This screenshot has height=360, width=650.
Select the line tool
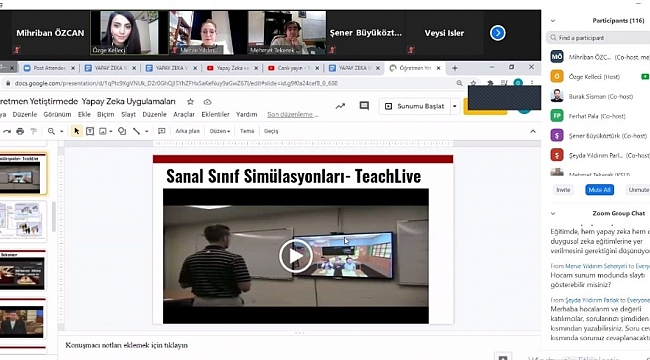click(x=136, y=131)
